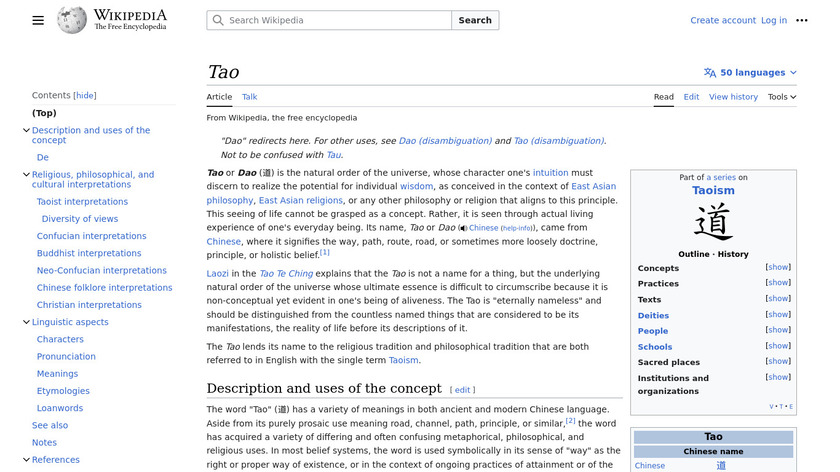Screen dimensions: 840x472
Task: Show the Practices section in Taoism box
Action: coord(778,283)
